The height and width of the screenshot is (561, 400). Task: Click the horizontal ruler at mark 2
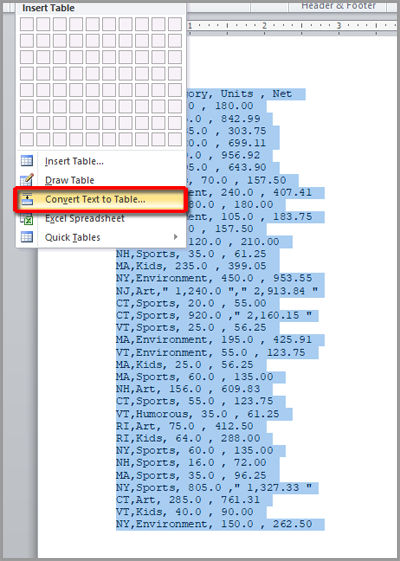(264, 26)
